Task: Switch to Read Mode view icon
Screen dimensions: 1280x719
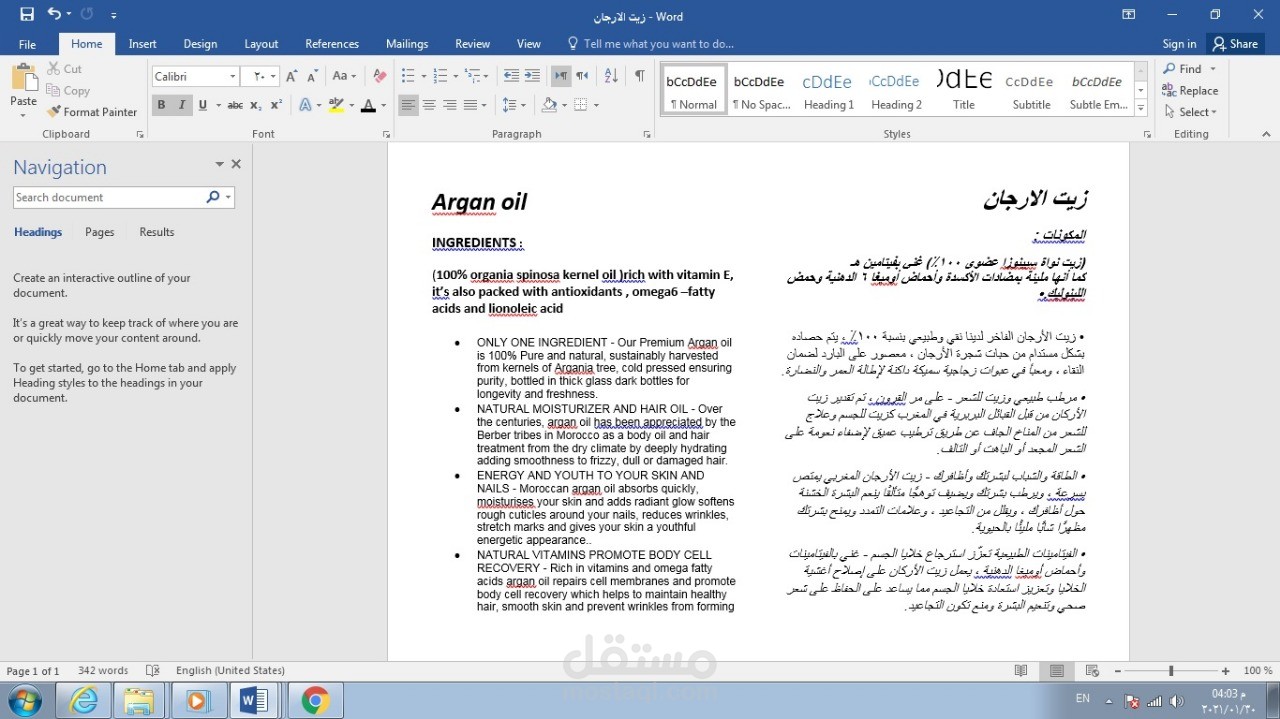Action: tap(1021, 670)
